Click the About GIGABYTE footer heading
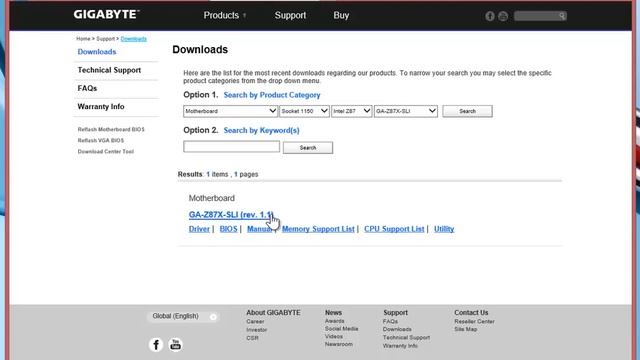The image size is (640, 360). pos(273,313)
